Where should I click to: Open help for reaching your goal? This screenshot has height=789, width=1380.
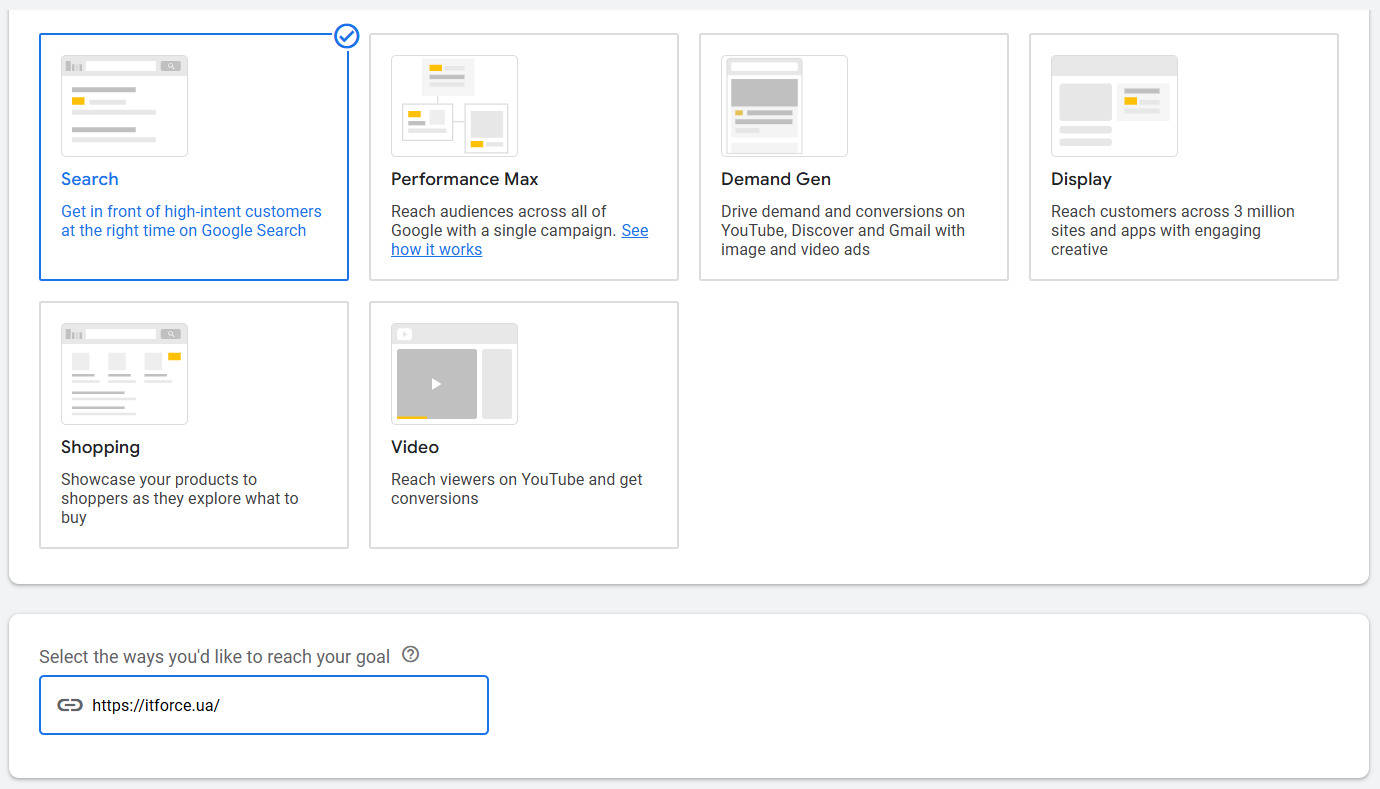tap(410, 656)
